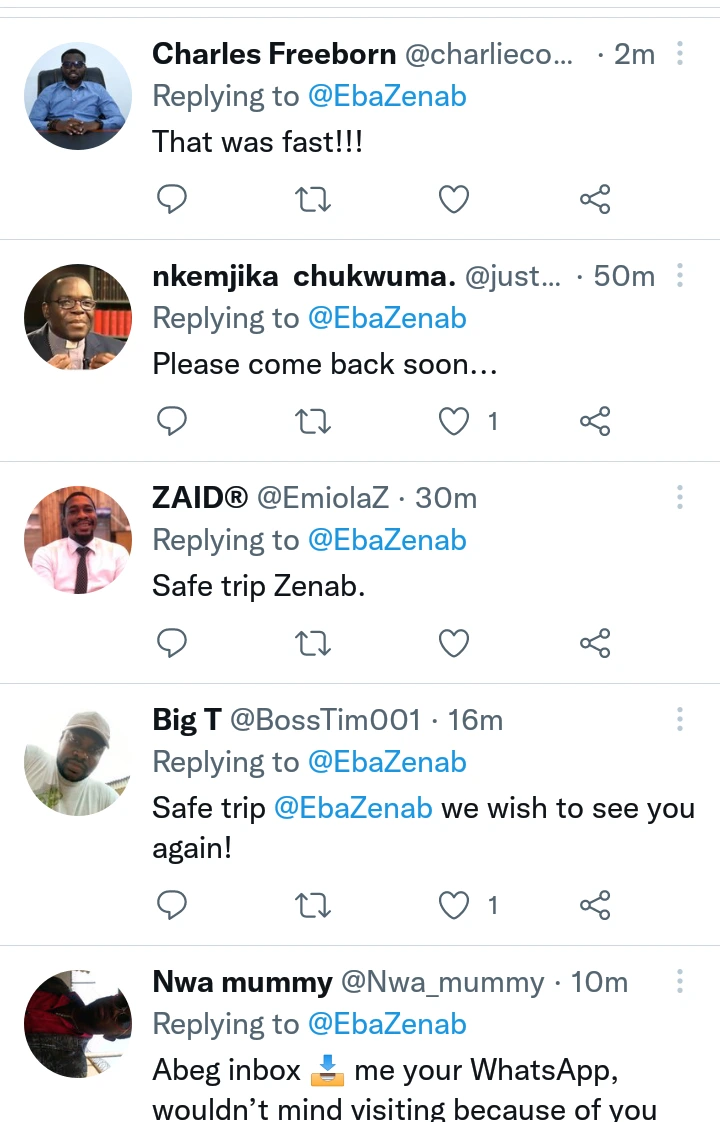The width and height of the screenshot is (720, 1122).
Task: Share Big T's tweet
Action: (x=595, y=906)
